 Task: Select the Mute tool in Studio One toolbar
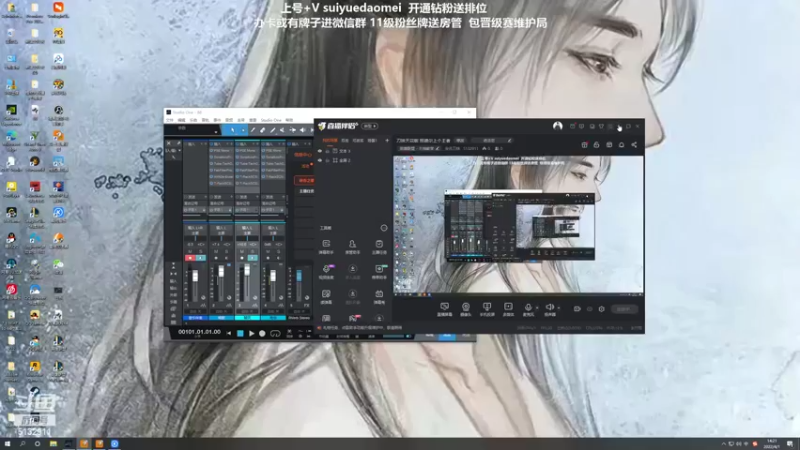(x=283, y=130)
